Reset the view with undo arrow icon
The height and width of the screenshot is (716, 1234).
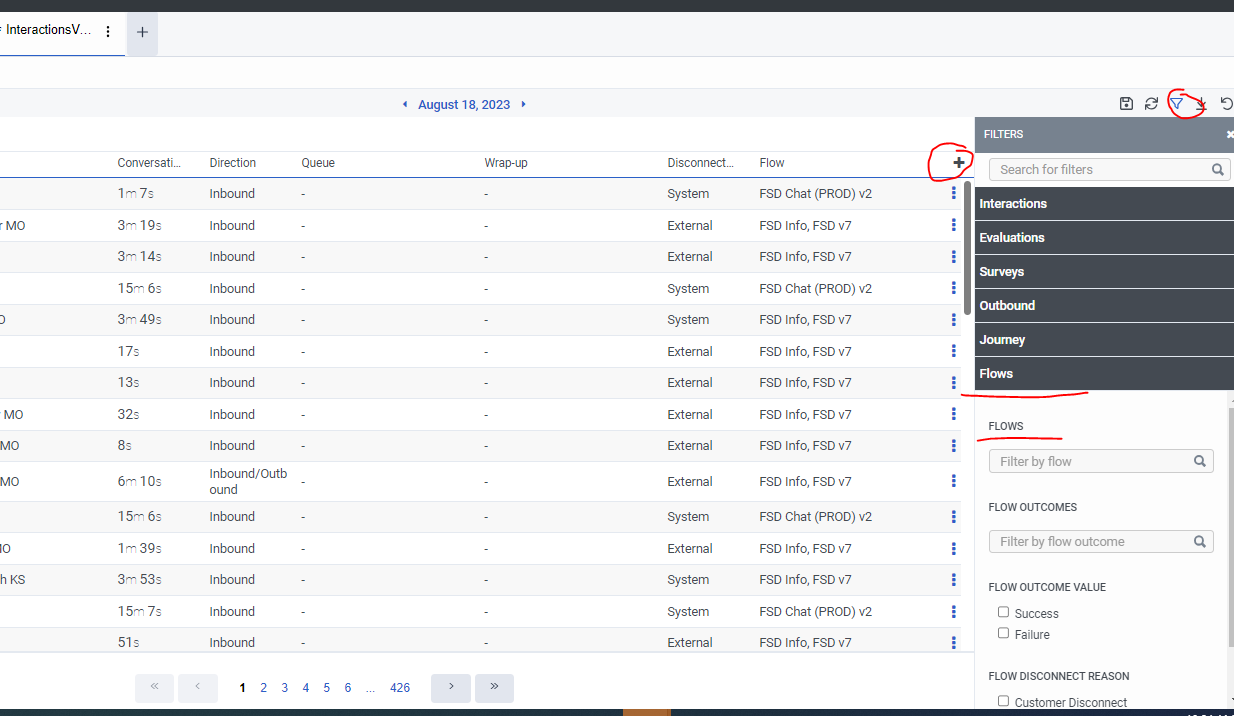[x=1226, y=104]
